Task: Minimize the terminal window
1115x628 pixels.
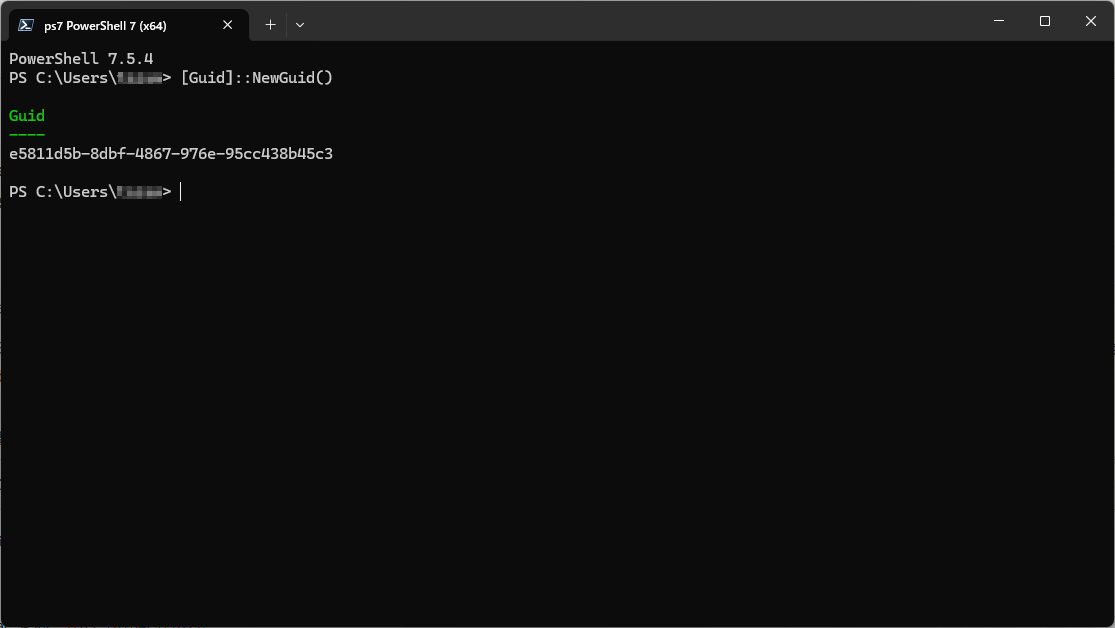Action: (x=999, y=21)
